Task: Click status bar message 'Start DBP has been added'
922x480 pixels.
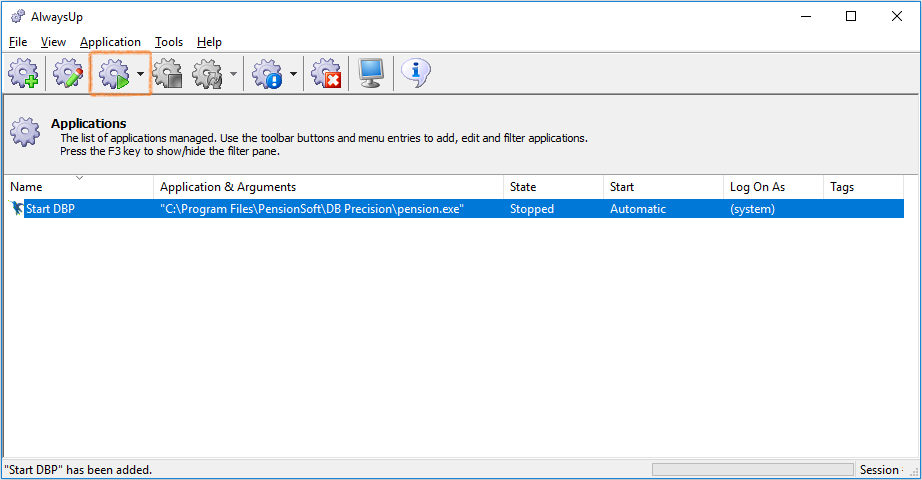Action: point(78,469)
